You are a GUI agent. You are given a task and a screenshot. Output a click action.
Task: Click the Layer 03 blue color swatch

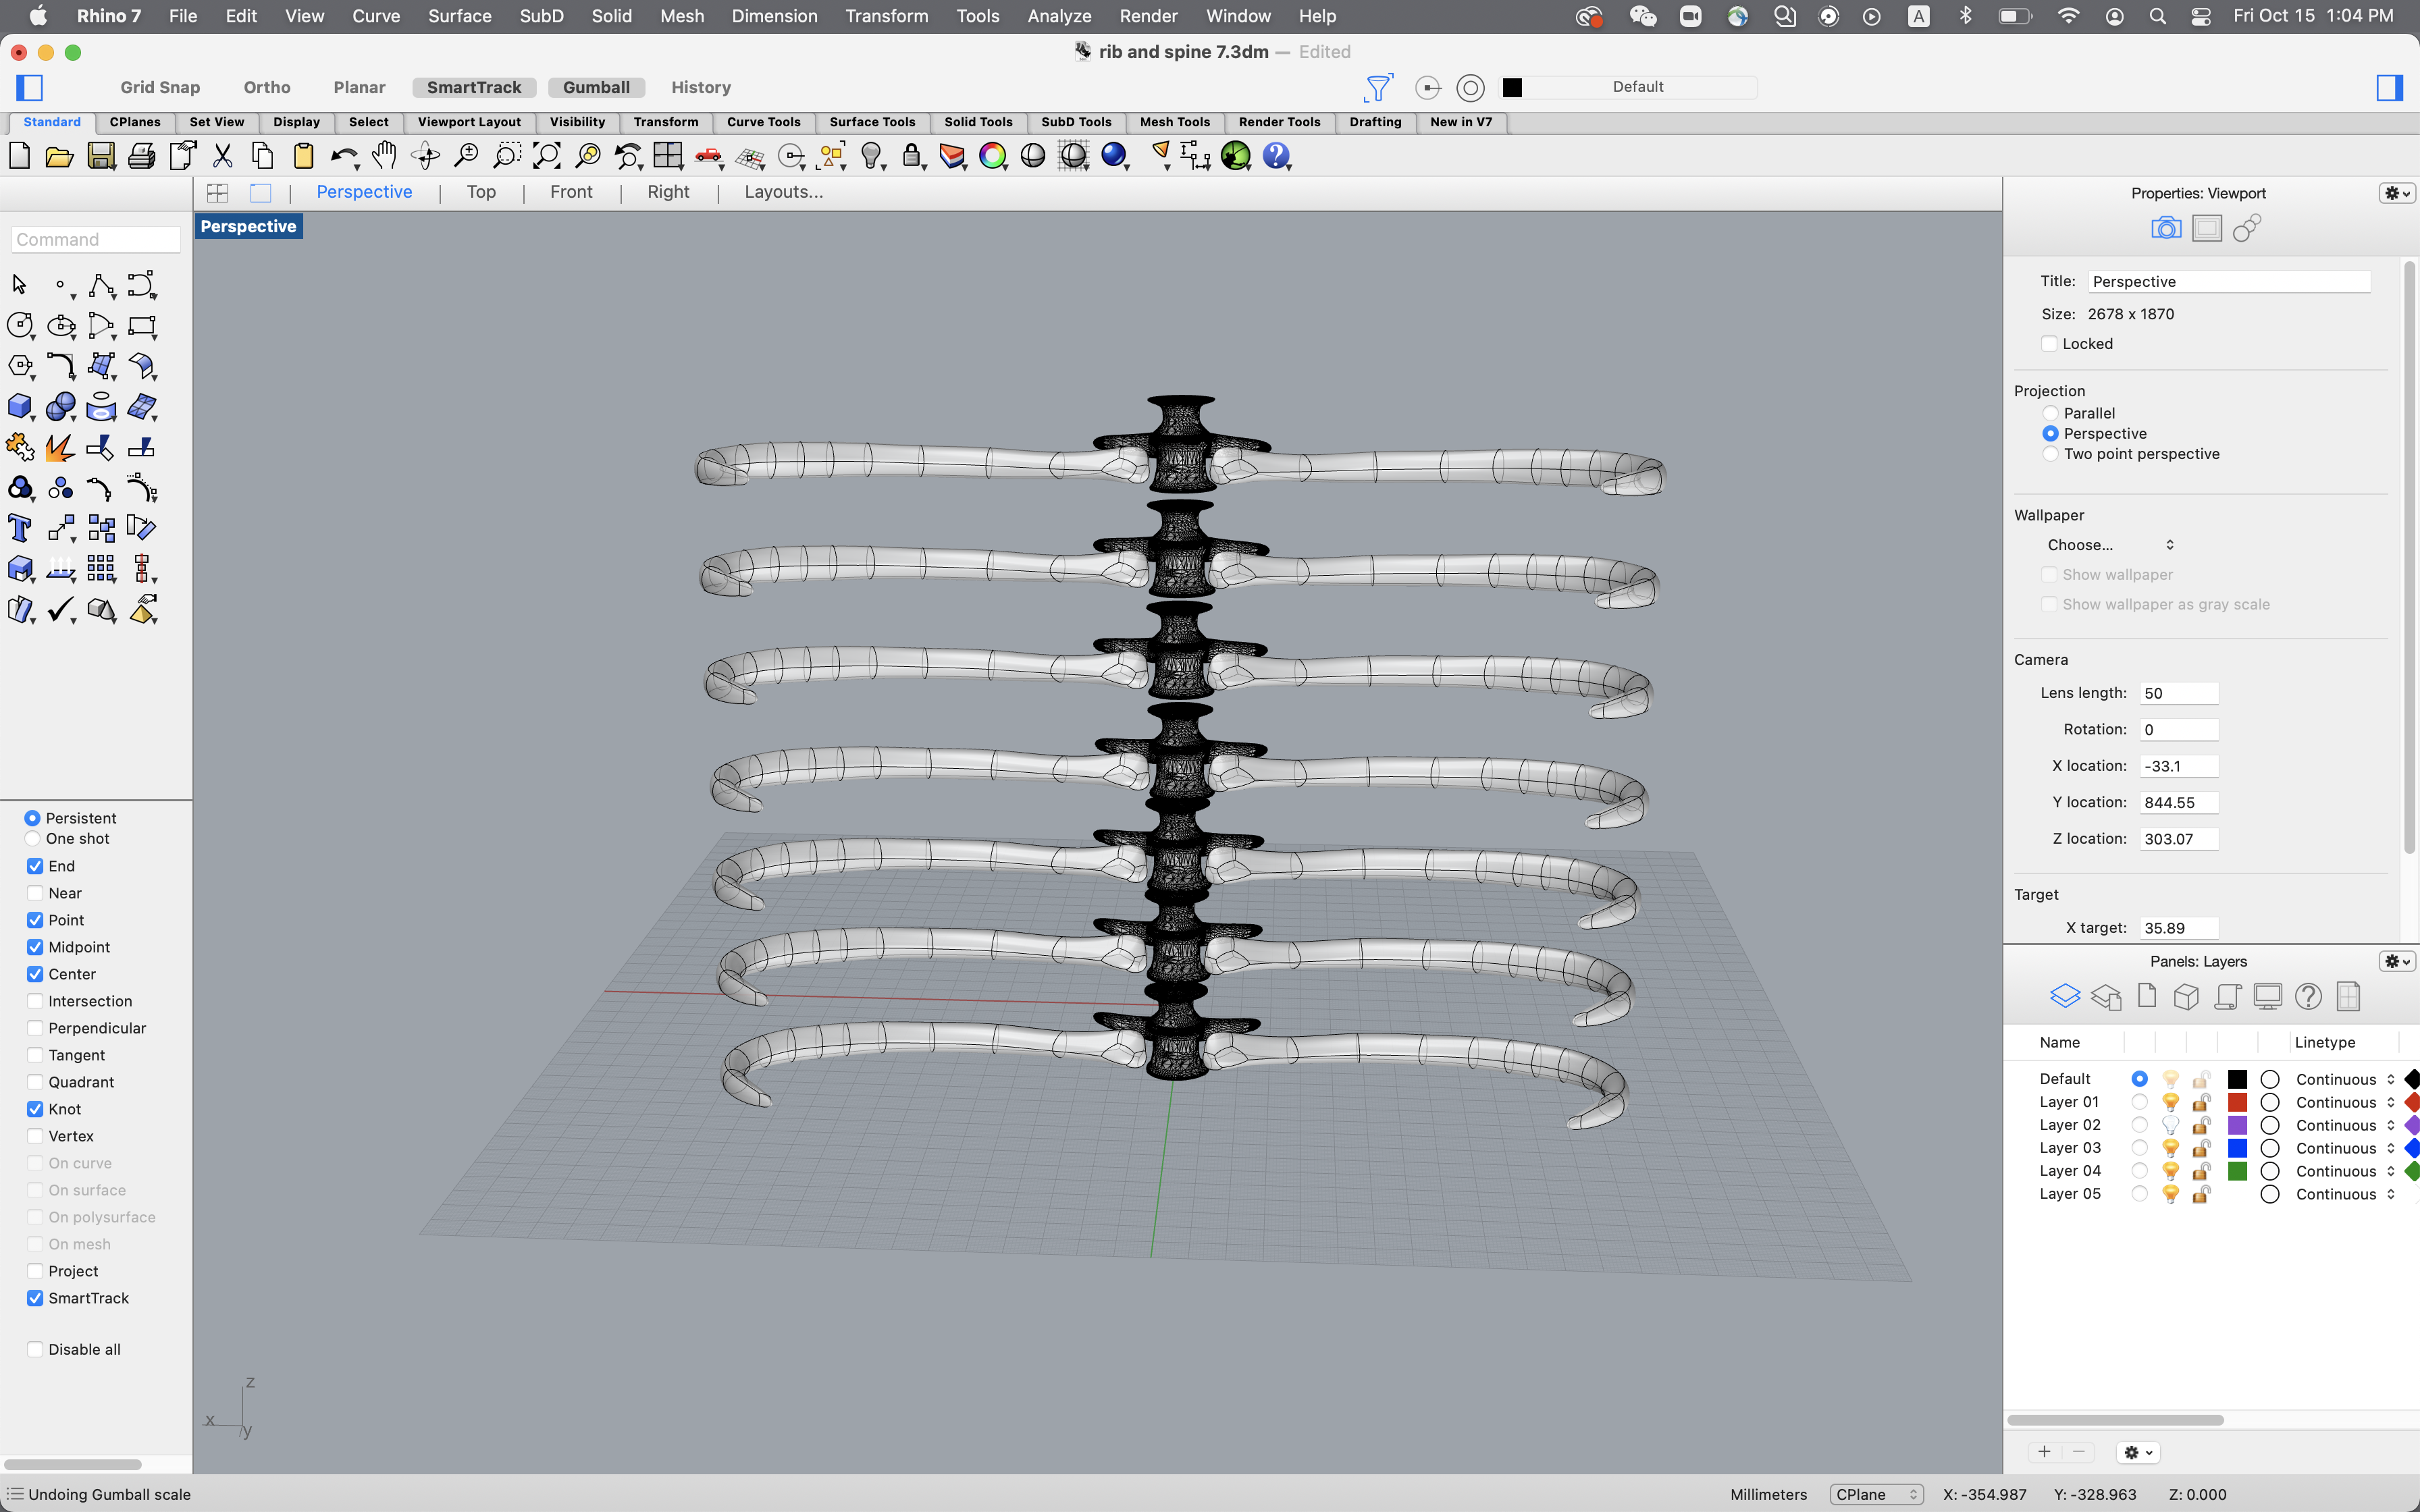pos(2238,1148)
